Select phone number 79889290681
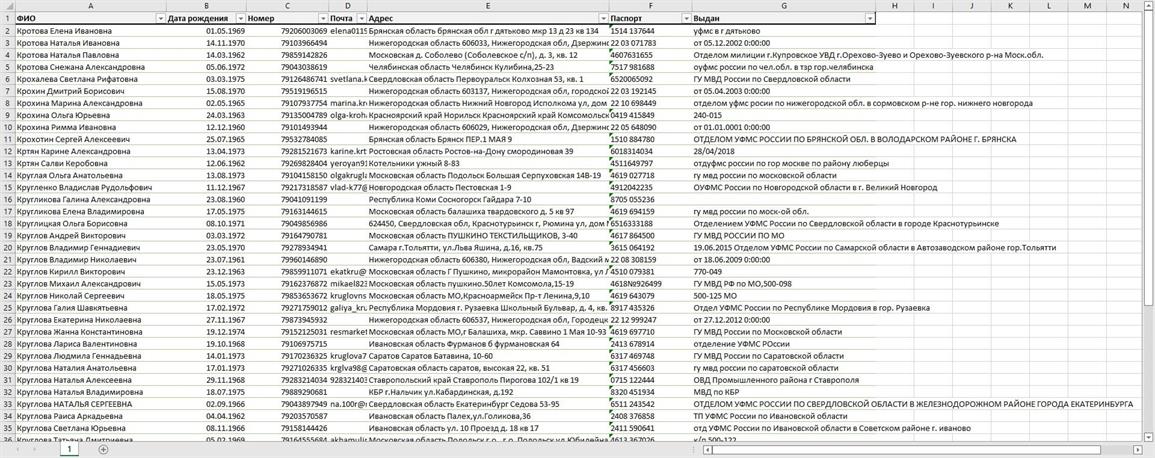 287,392
